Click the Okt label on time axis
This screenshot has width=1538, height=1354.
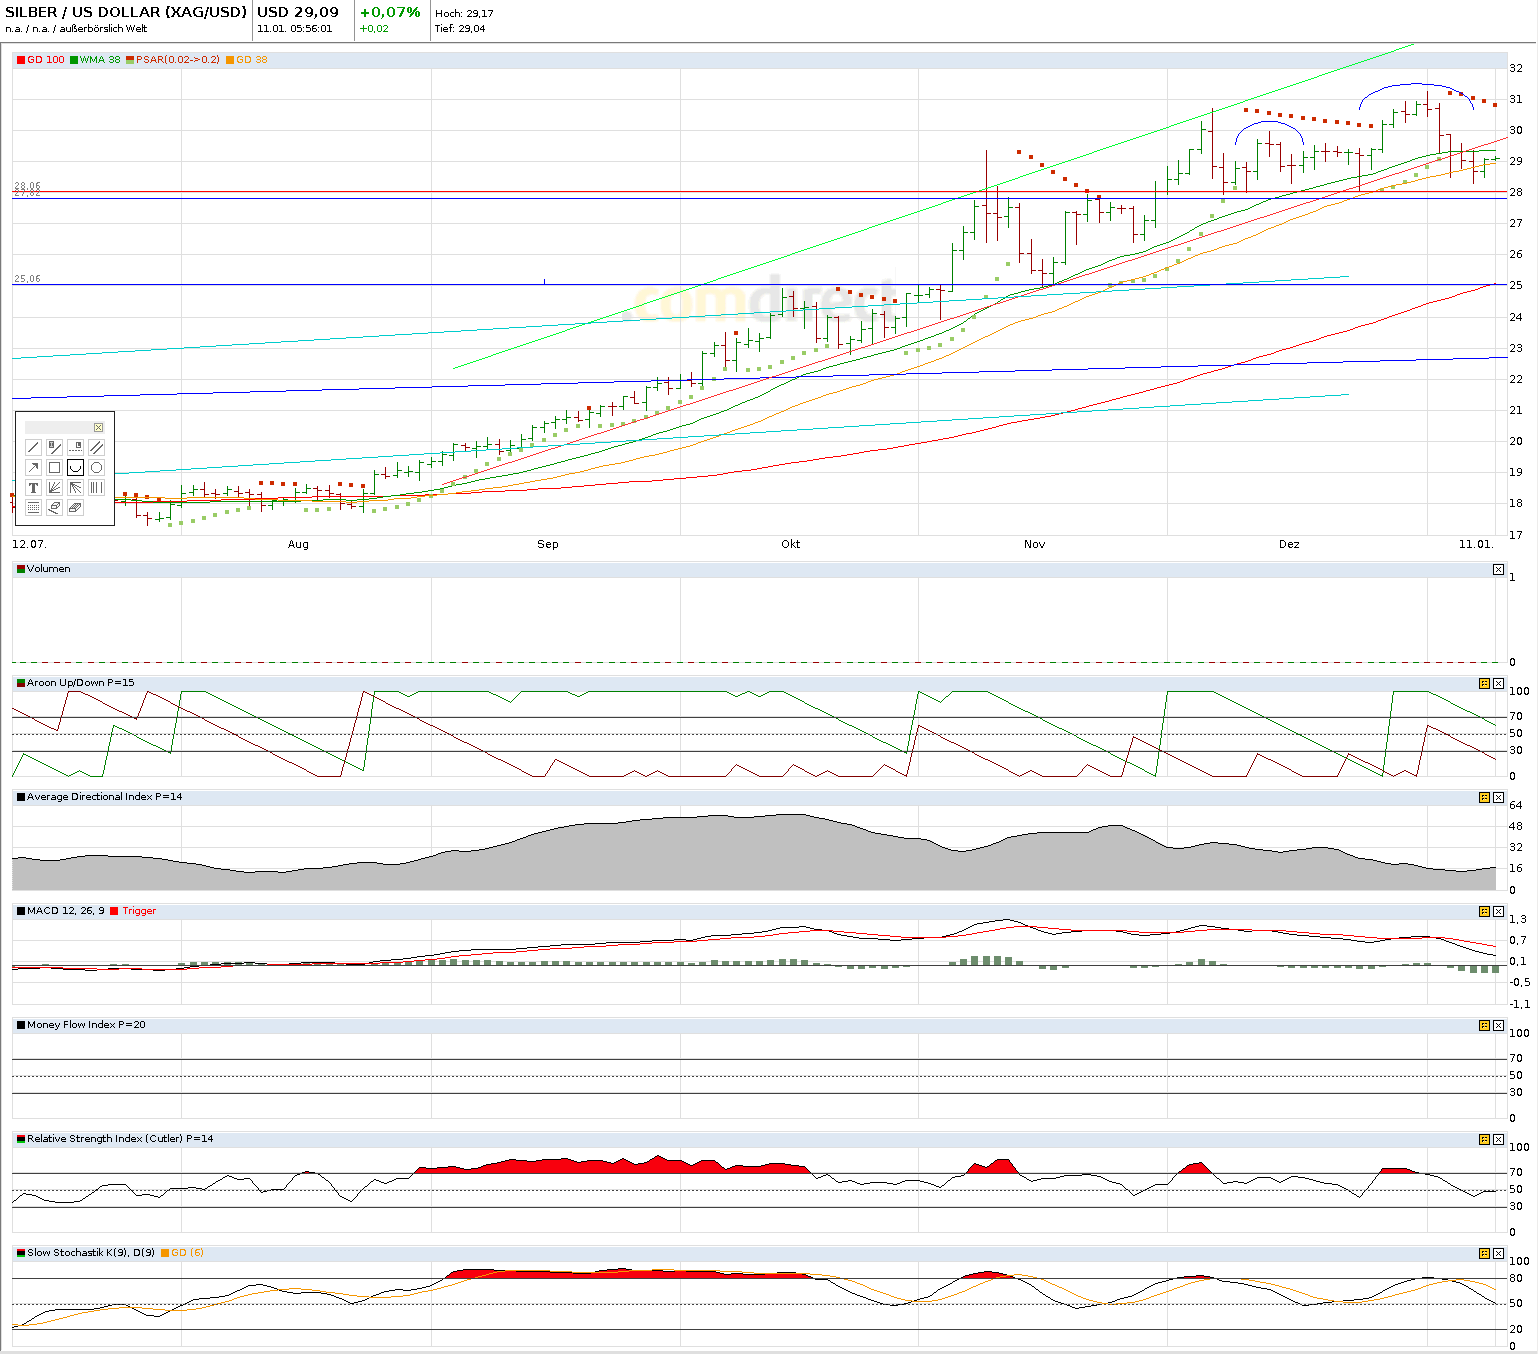coord(791,544)
